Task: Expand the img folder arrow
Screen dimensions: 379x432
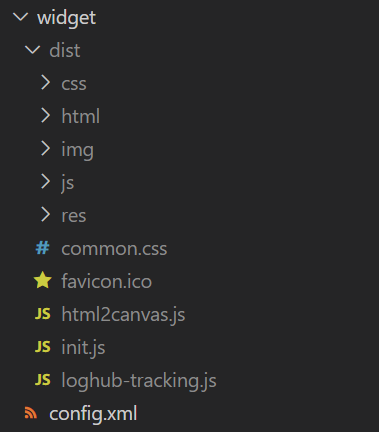Action: (45, 149)
